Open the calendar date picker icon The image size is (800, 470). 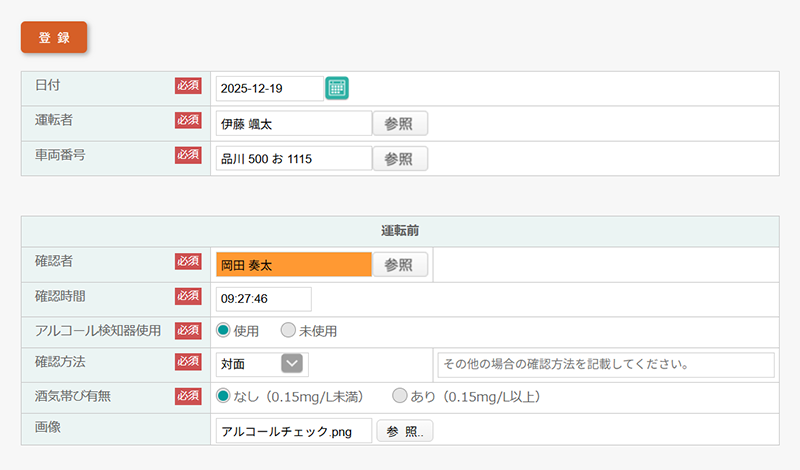[337, 89]
